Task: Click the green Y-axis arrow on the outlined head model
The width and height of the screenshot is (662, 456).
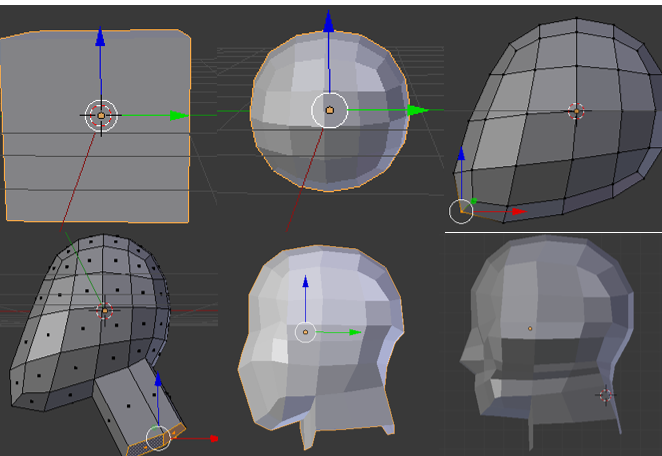Action: click(x=355, y=332)
